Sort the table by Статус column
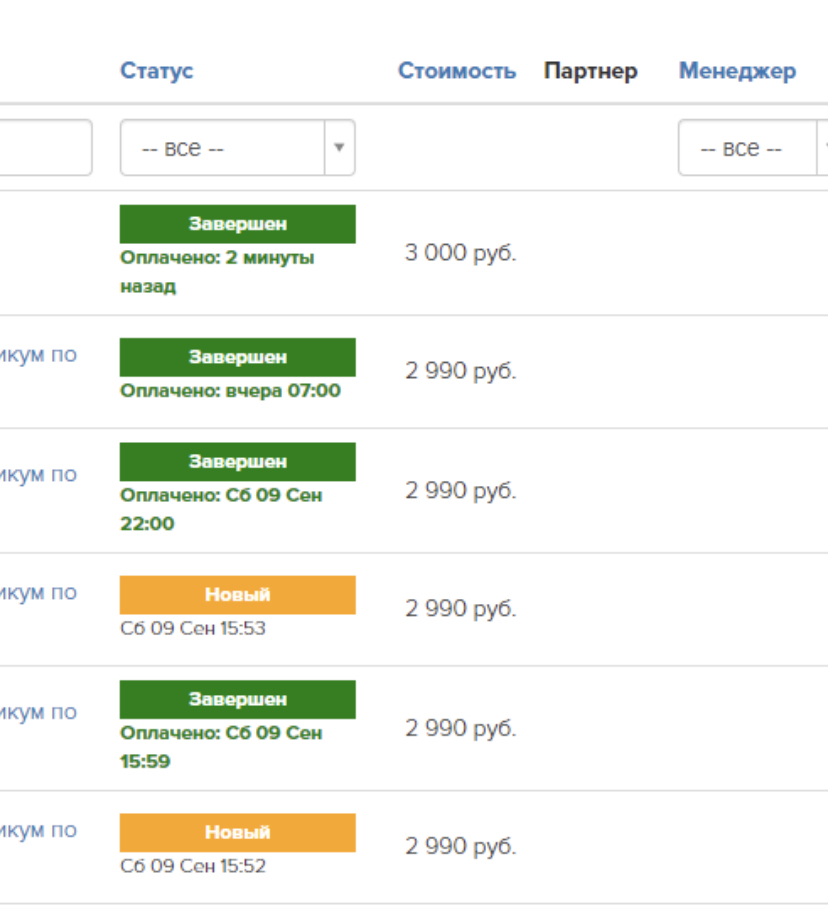This screenshot has height=909, width=828. (157, 71)
